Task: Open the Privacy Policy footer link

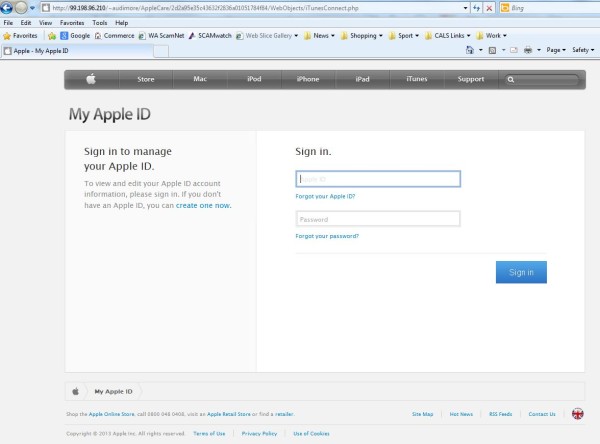Action: [x=259, y=434]
